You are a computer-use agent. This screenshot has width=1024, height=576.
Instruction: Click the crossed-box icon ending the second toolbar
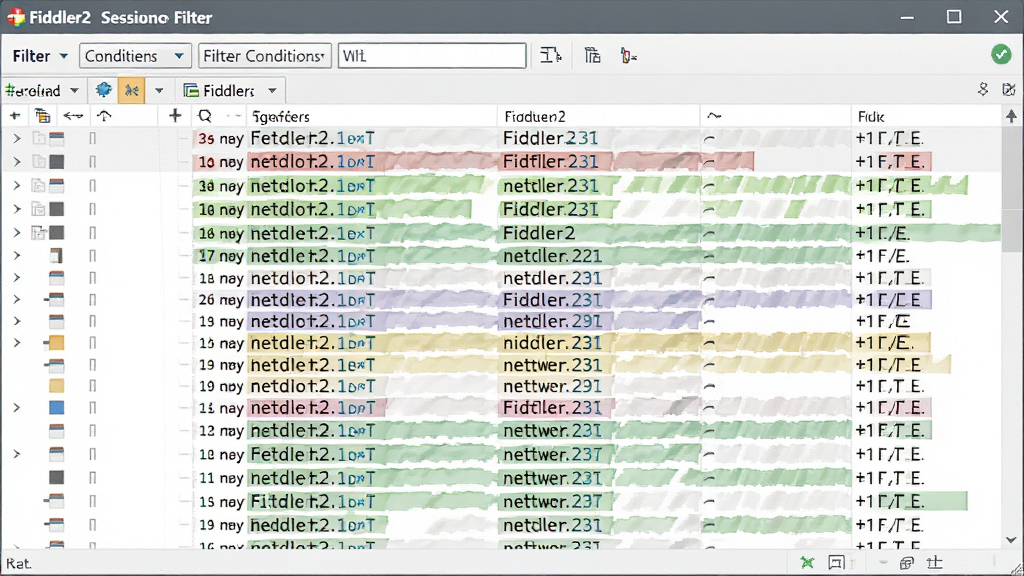[1009, 89]
